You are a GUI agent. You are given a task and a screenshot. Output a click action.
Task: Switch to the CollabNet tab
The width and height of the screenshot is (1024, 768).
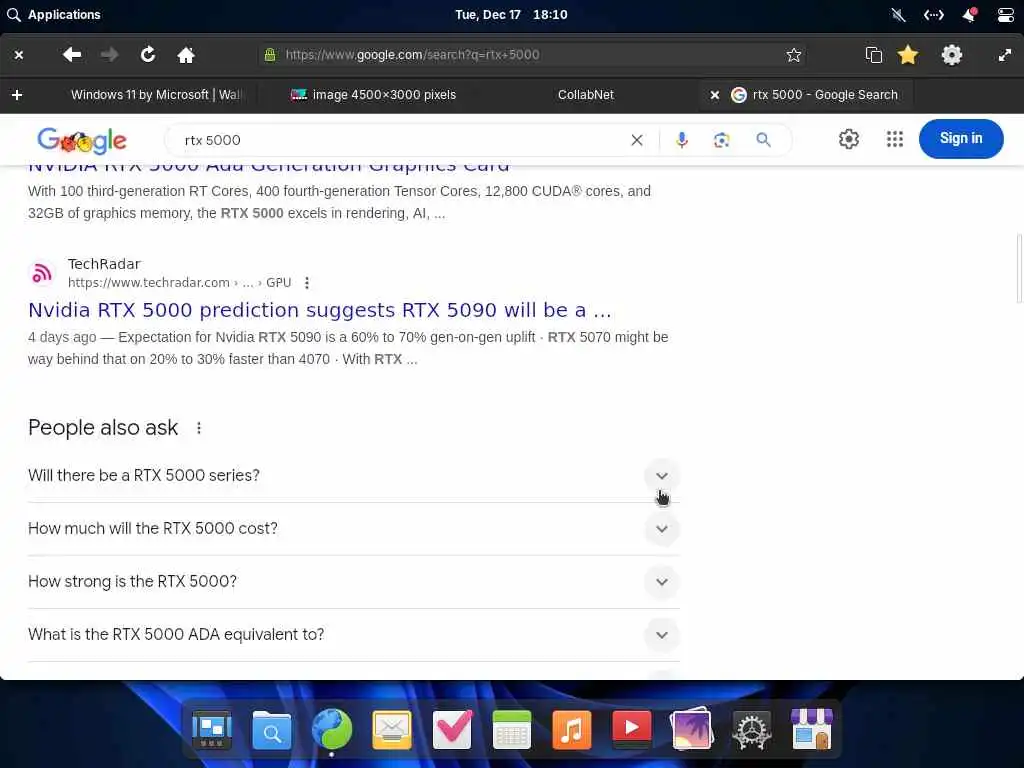tap(586, 95)
